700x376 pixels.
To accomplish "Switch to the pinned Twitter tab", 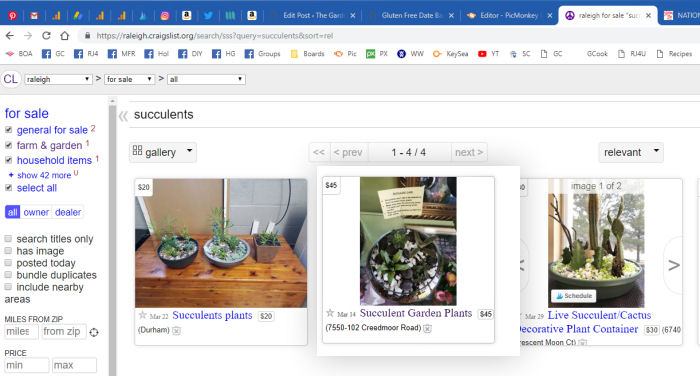I will coord(208,16).
